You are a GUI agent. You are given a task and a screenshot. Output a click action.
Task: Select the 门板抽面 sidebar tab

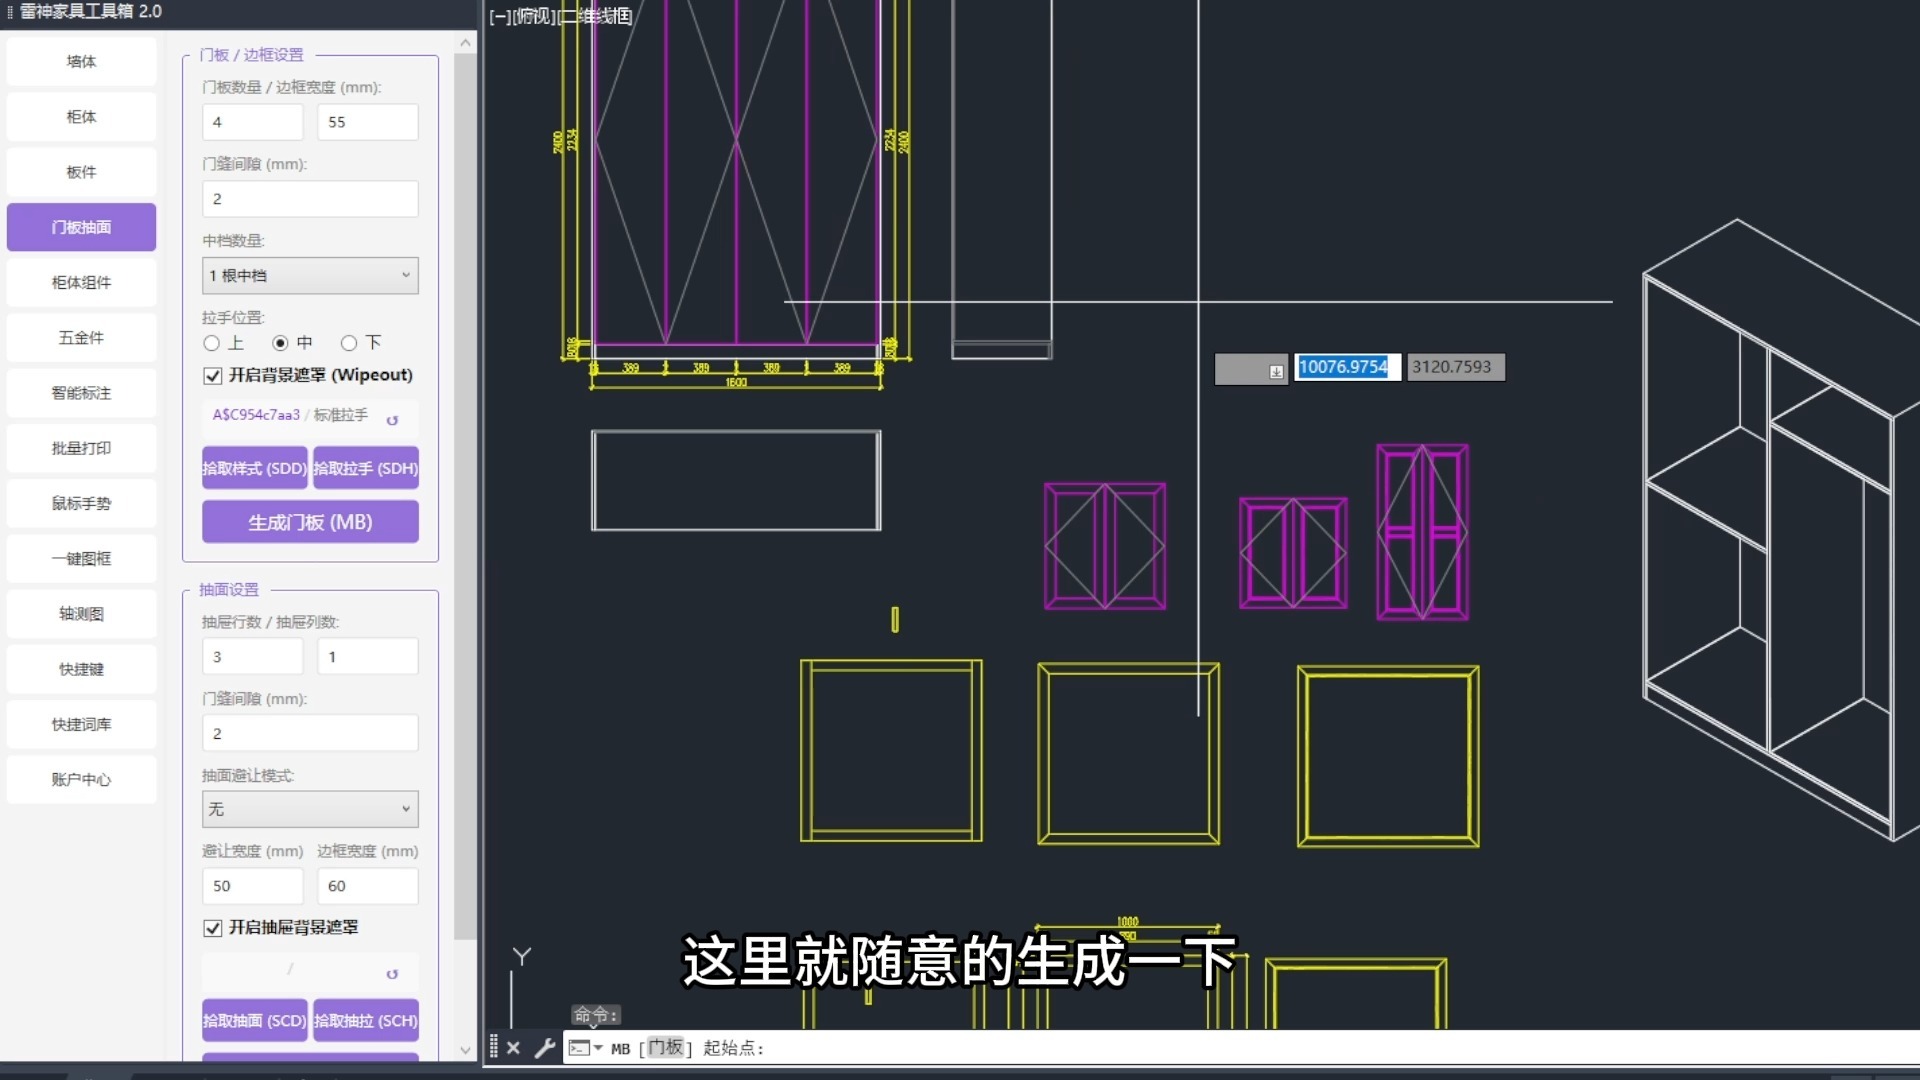click(81, 227)
